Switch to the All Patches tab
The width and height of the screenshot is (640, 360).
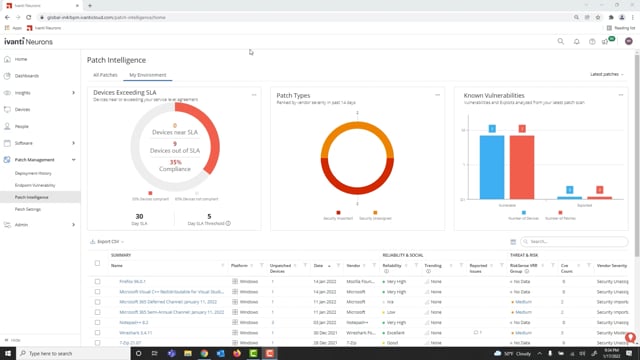[x=105, y=75]
